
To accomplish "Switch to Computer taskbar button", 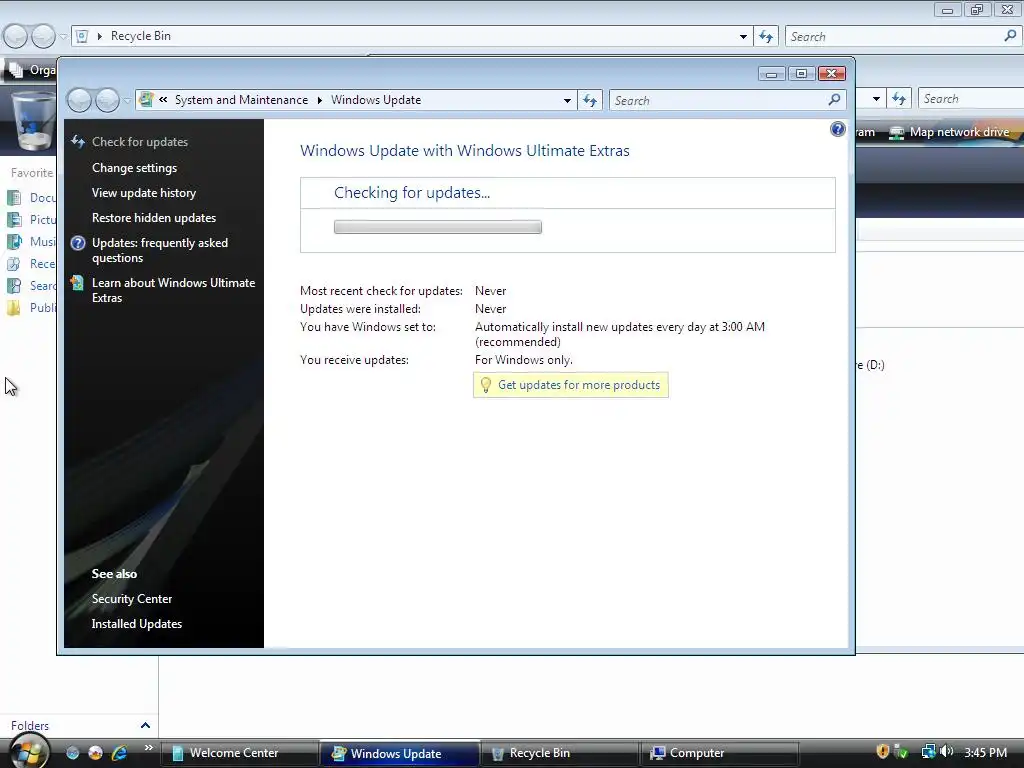I will tap(720, 753).
